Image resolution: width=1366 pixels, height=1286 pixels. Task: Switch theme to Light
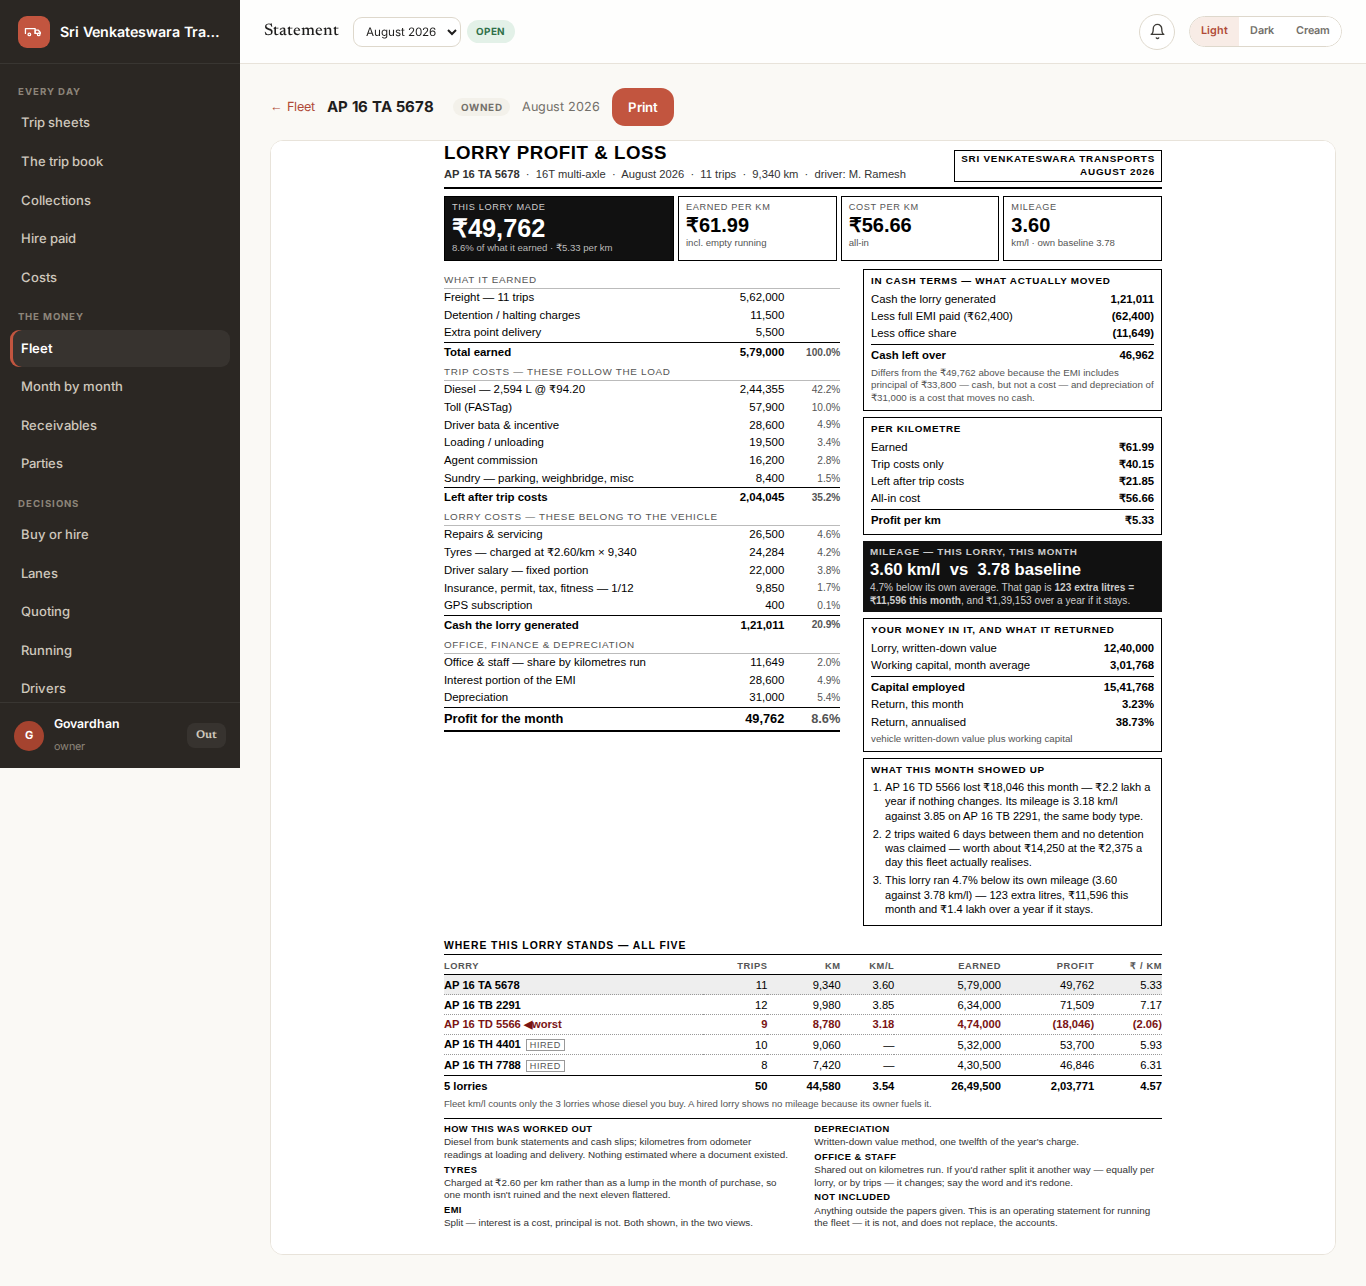1214,31
